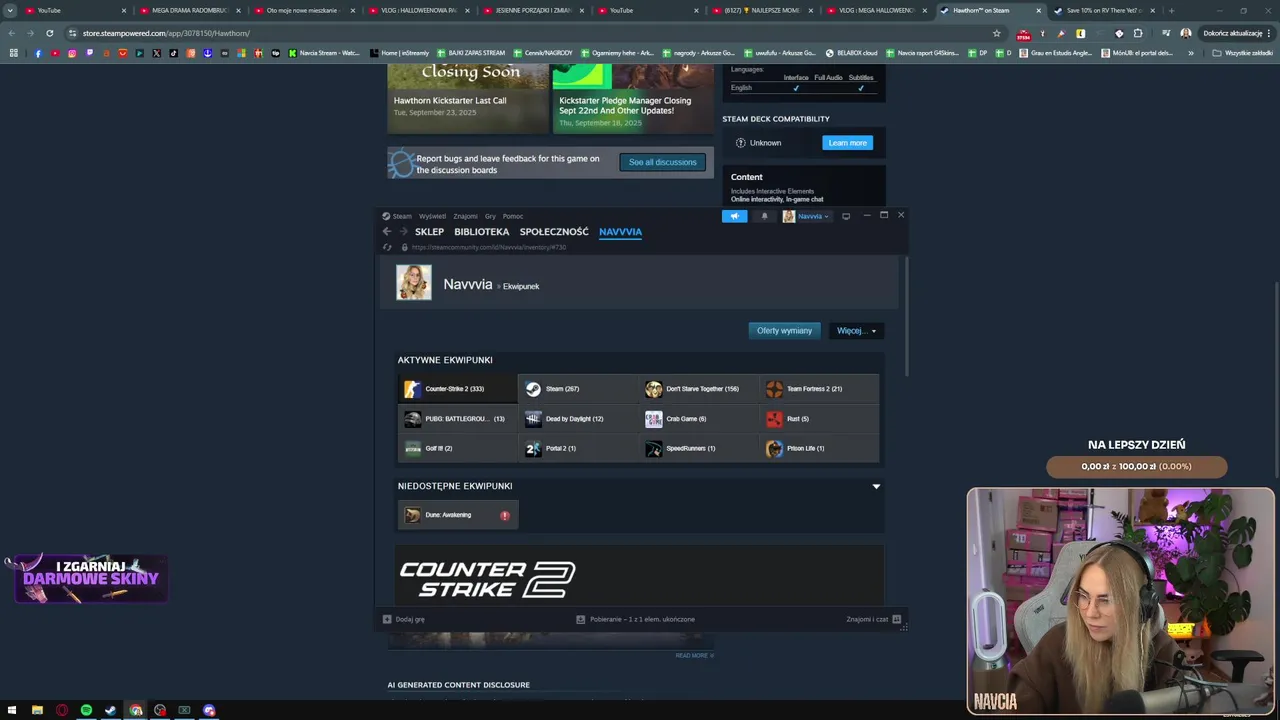Open Pomoc menu
The image size is (1280, 720).
(x=513, y=216)
